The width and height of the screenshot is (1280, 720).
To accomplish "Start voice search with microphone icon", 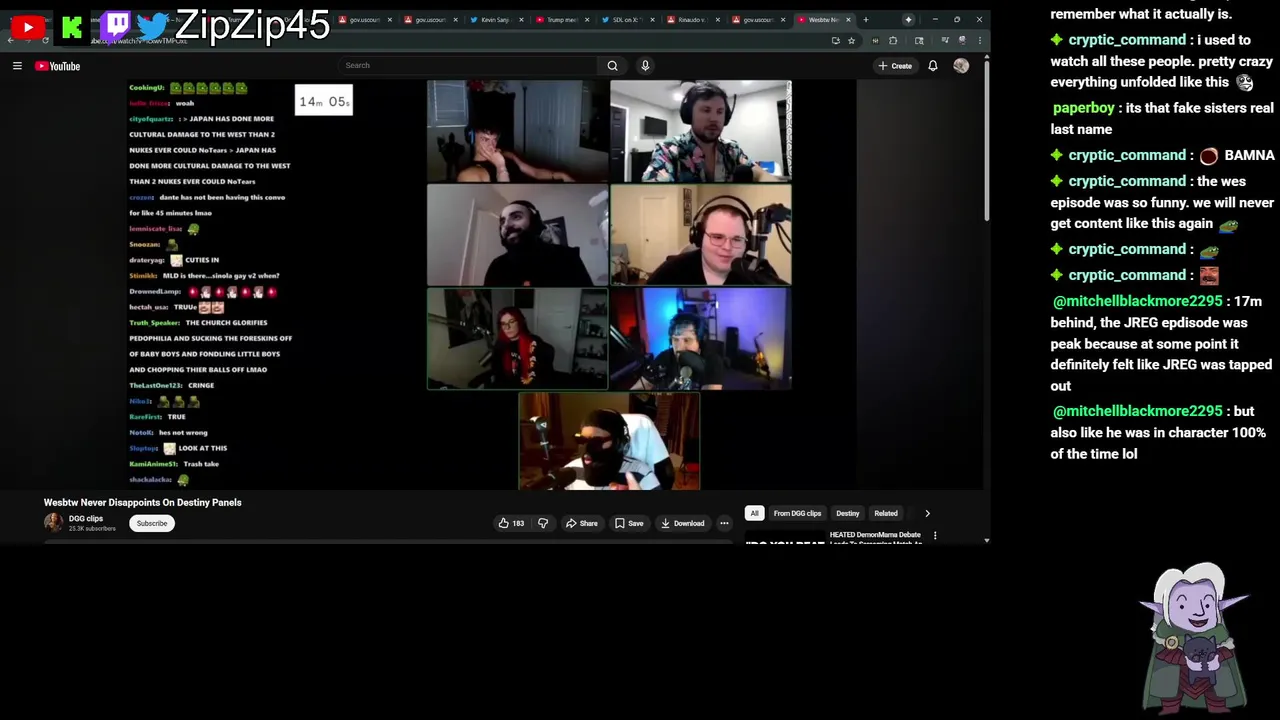I will pos(645,65).
